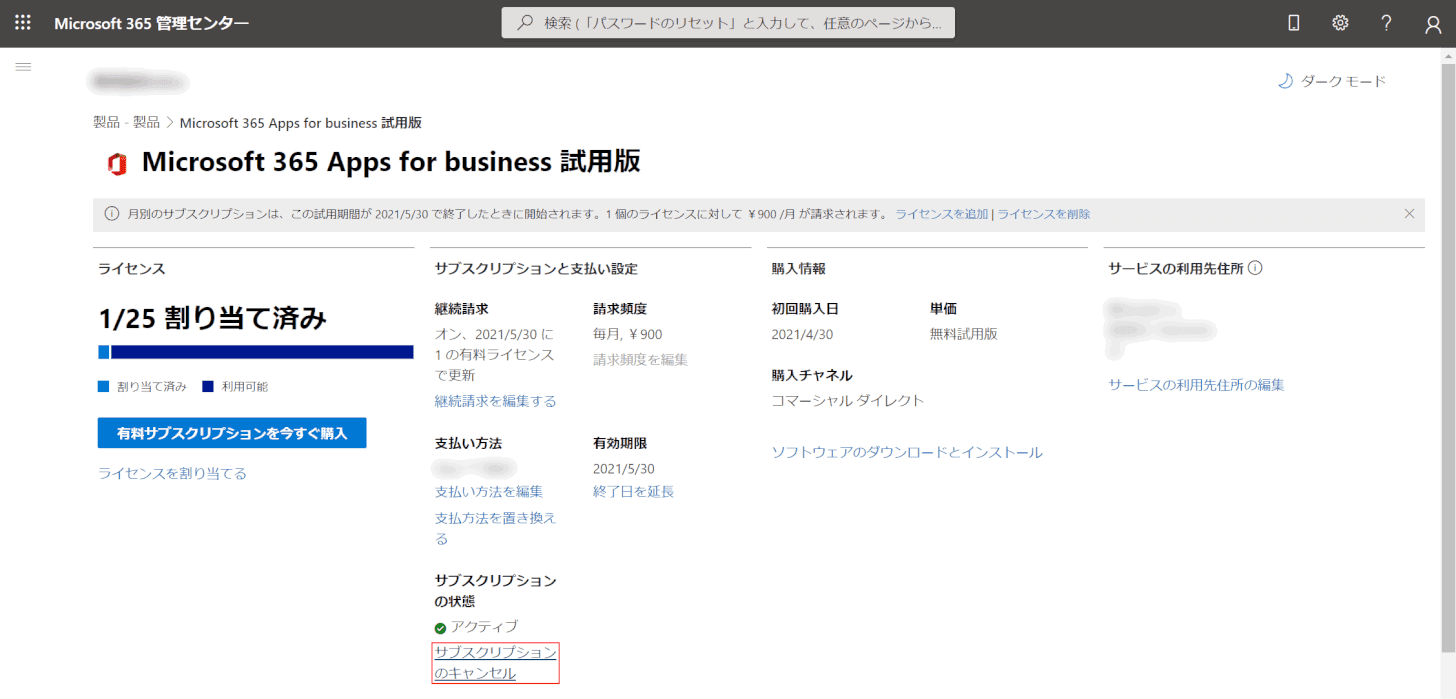Image resolution: width=1456 pixels, height=699 pixels.
Task: Open the settings gear icon
Action: coord(1340,23)
